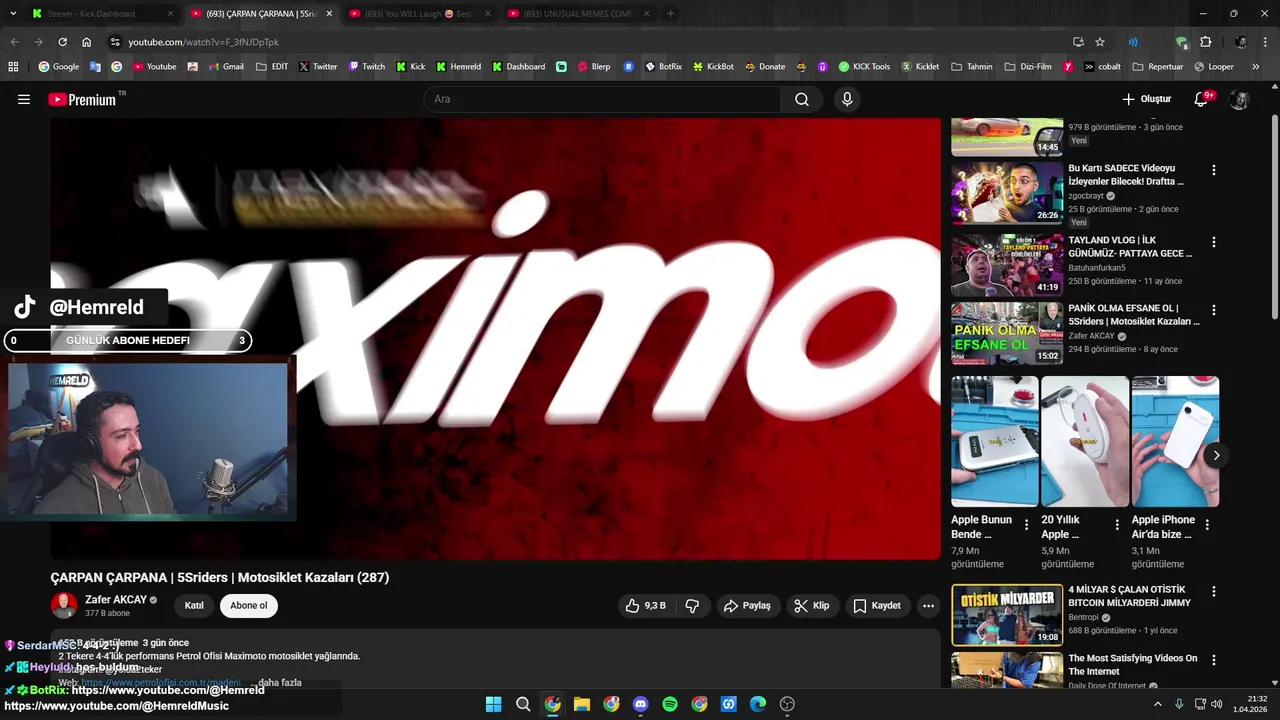Open OBS Studio from the taskbar

click(x=787, y=704)
